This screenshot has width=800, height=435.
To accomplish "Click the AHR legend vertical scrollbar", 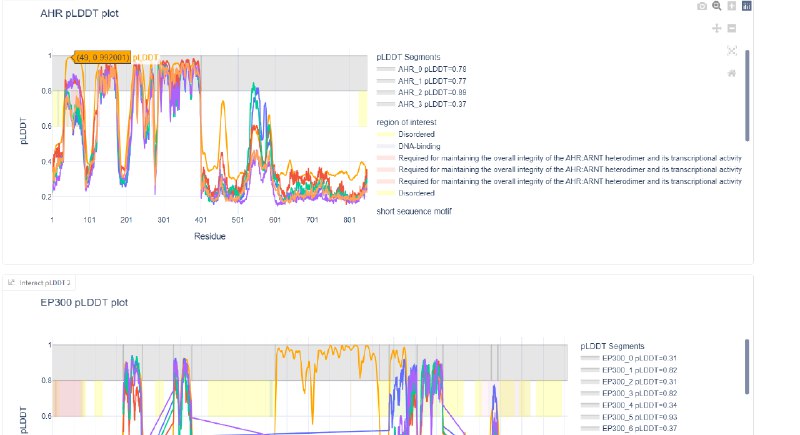I will click(747, 95).
